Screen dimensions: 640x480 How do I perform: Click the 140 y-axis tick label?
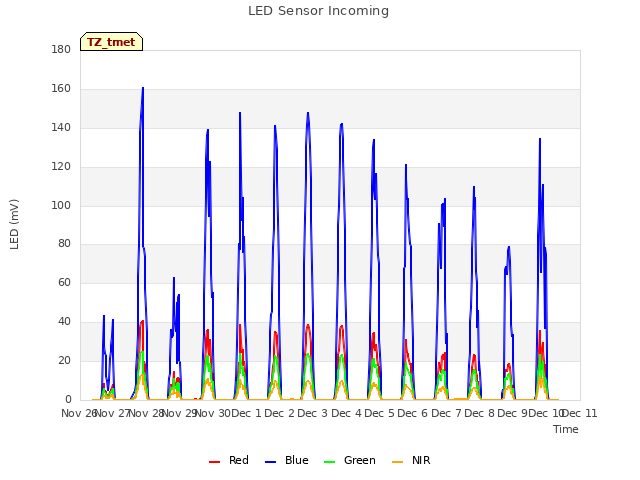coord(61,127)
